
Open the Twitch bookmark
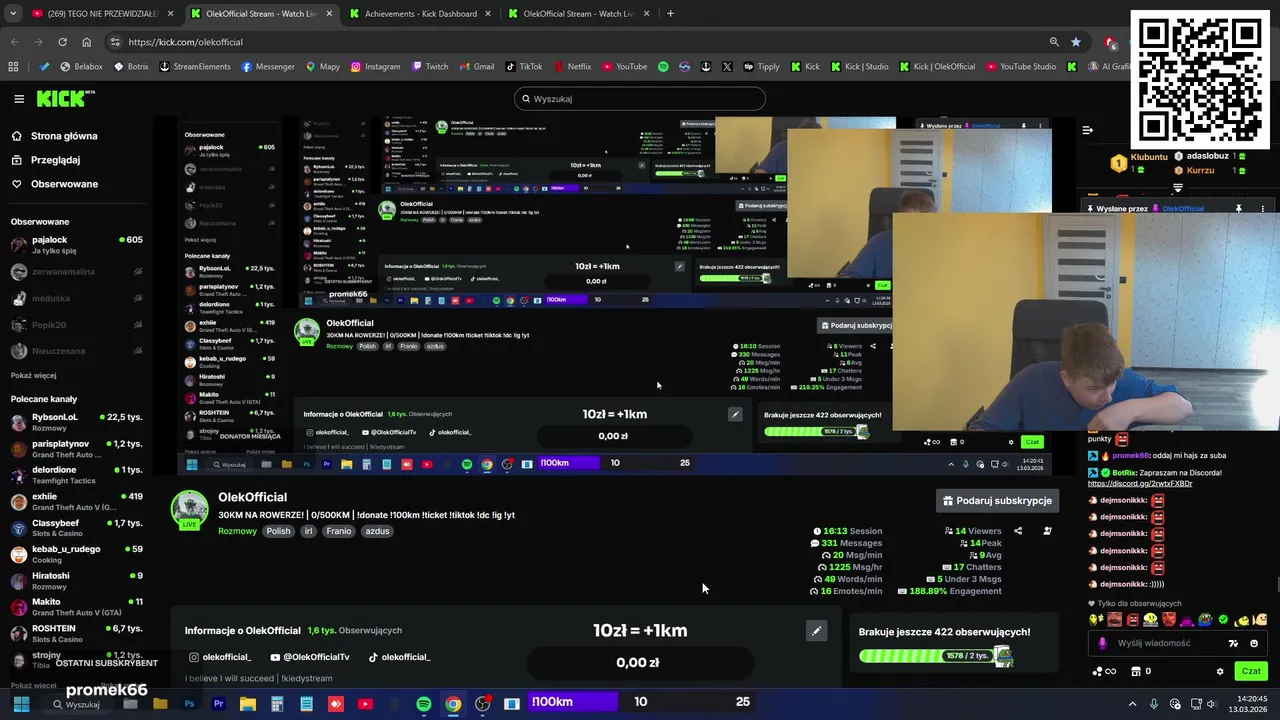(x=429, y=67)
